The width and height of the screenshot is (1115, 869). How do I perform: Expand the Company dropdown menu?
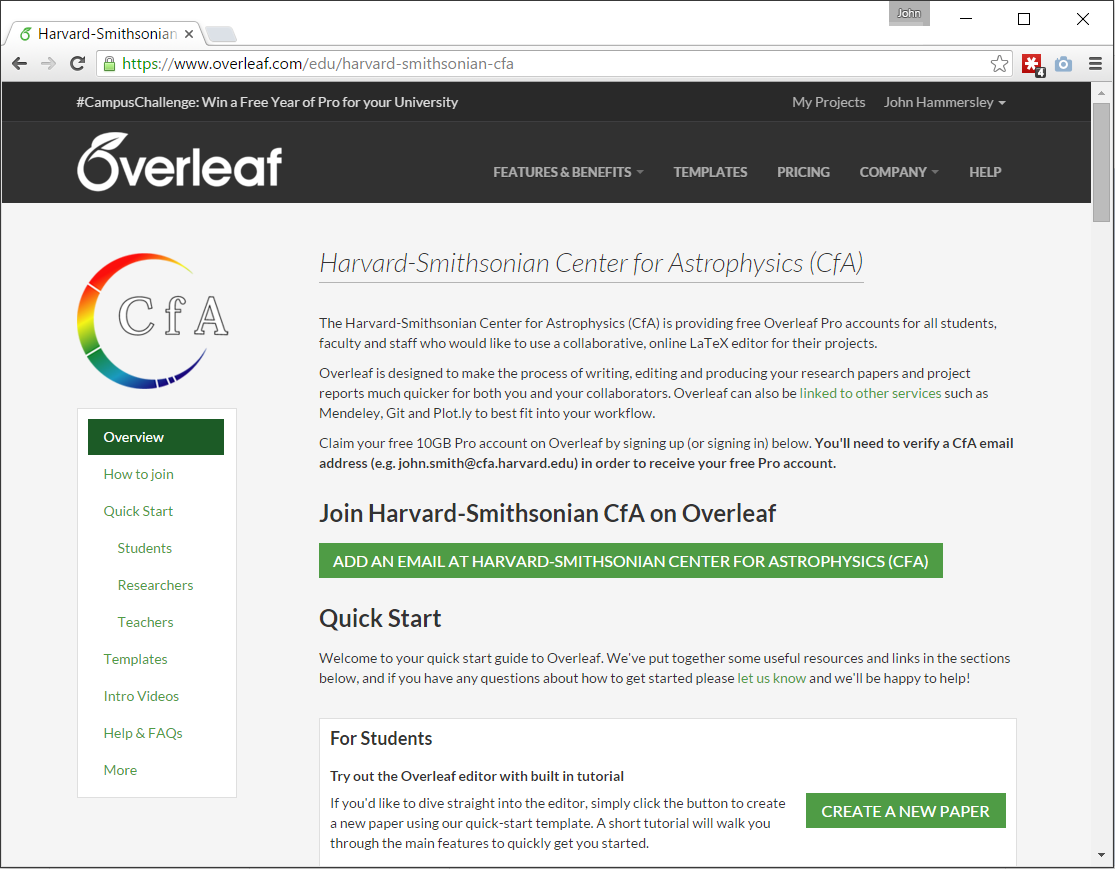click(898, 172)
